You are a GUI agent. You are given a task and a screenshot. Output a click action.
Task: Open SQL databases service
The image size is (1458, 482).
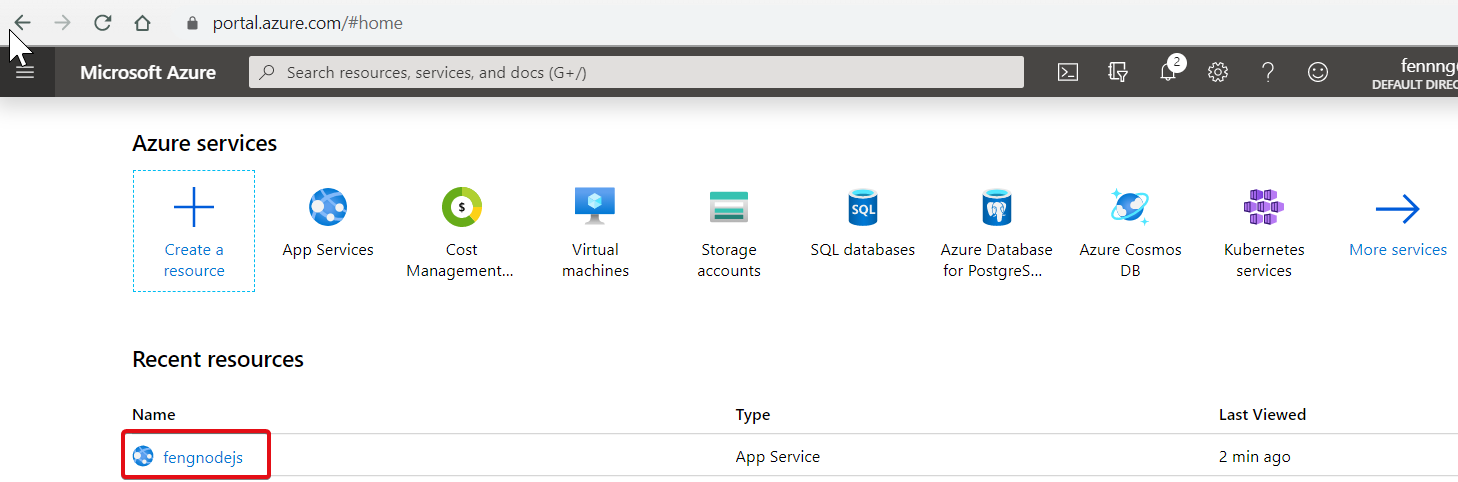coord(862,224)
